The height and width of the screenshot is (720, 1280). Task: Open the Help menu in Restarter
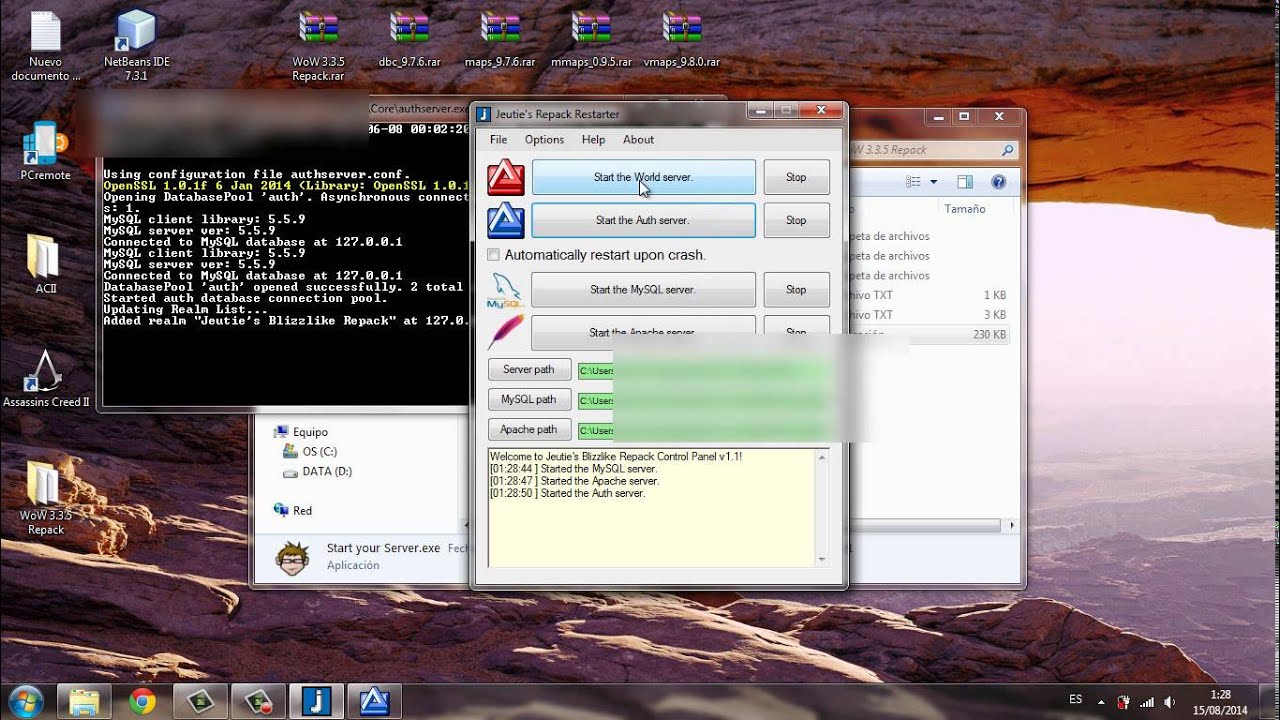point(593,140)
